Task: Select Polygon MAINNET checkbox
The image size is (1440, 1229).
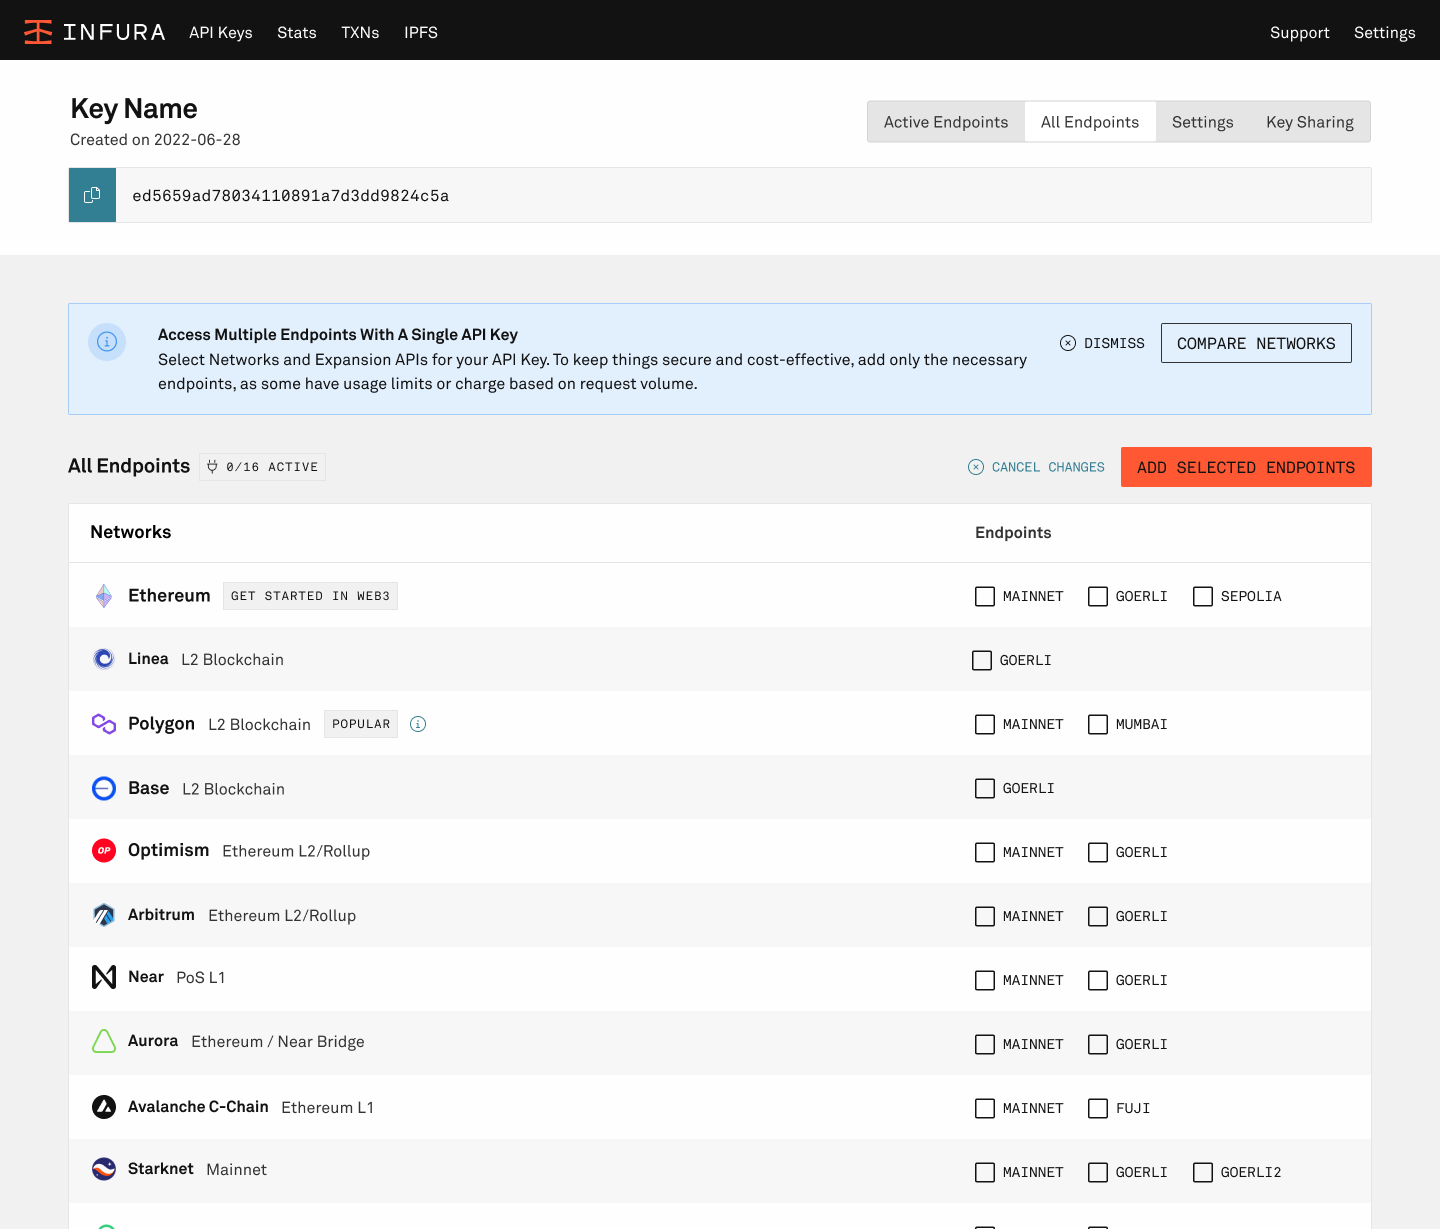Action: (x=985, y=724)
